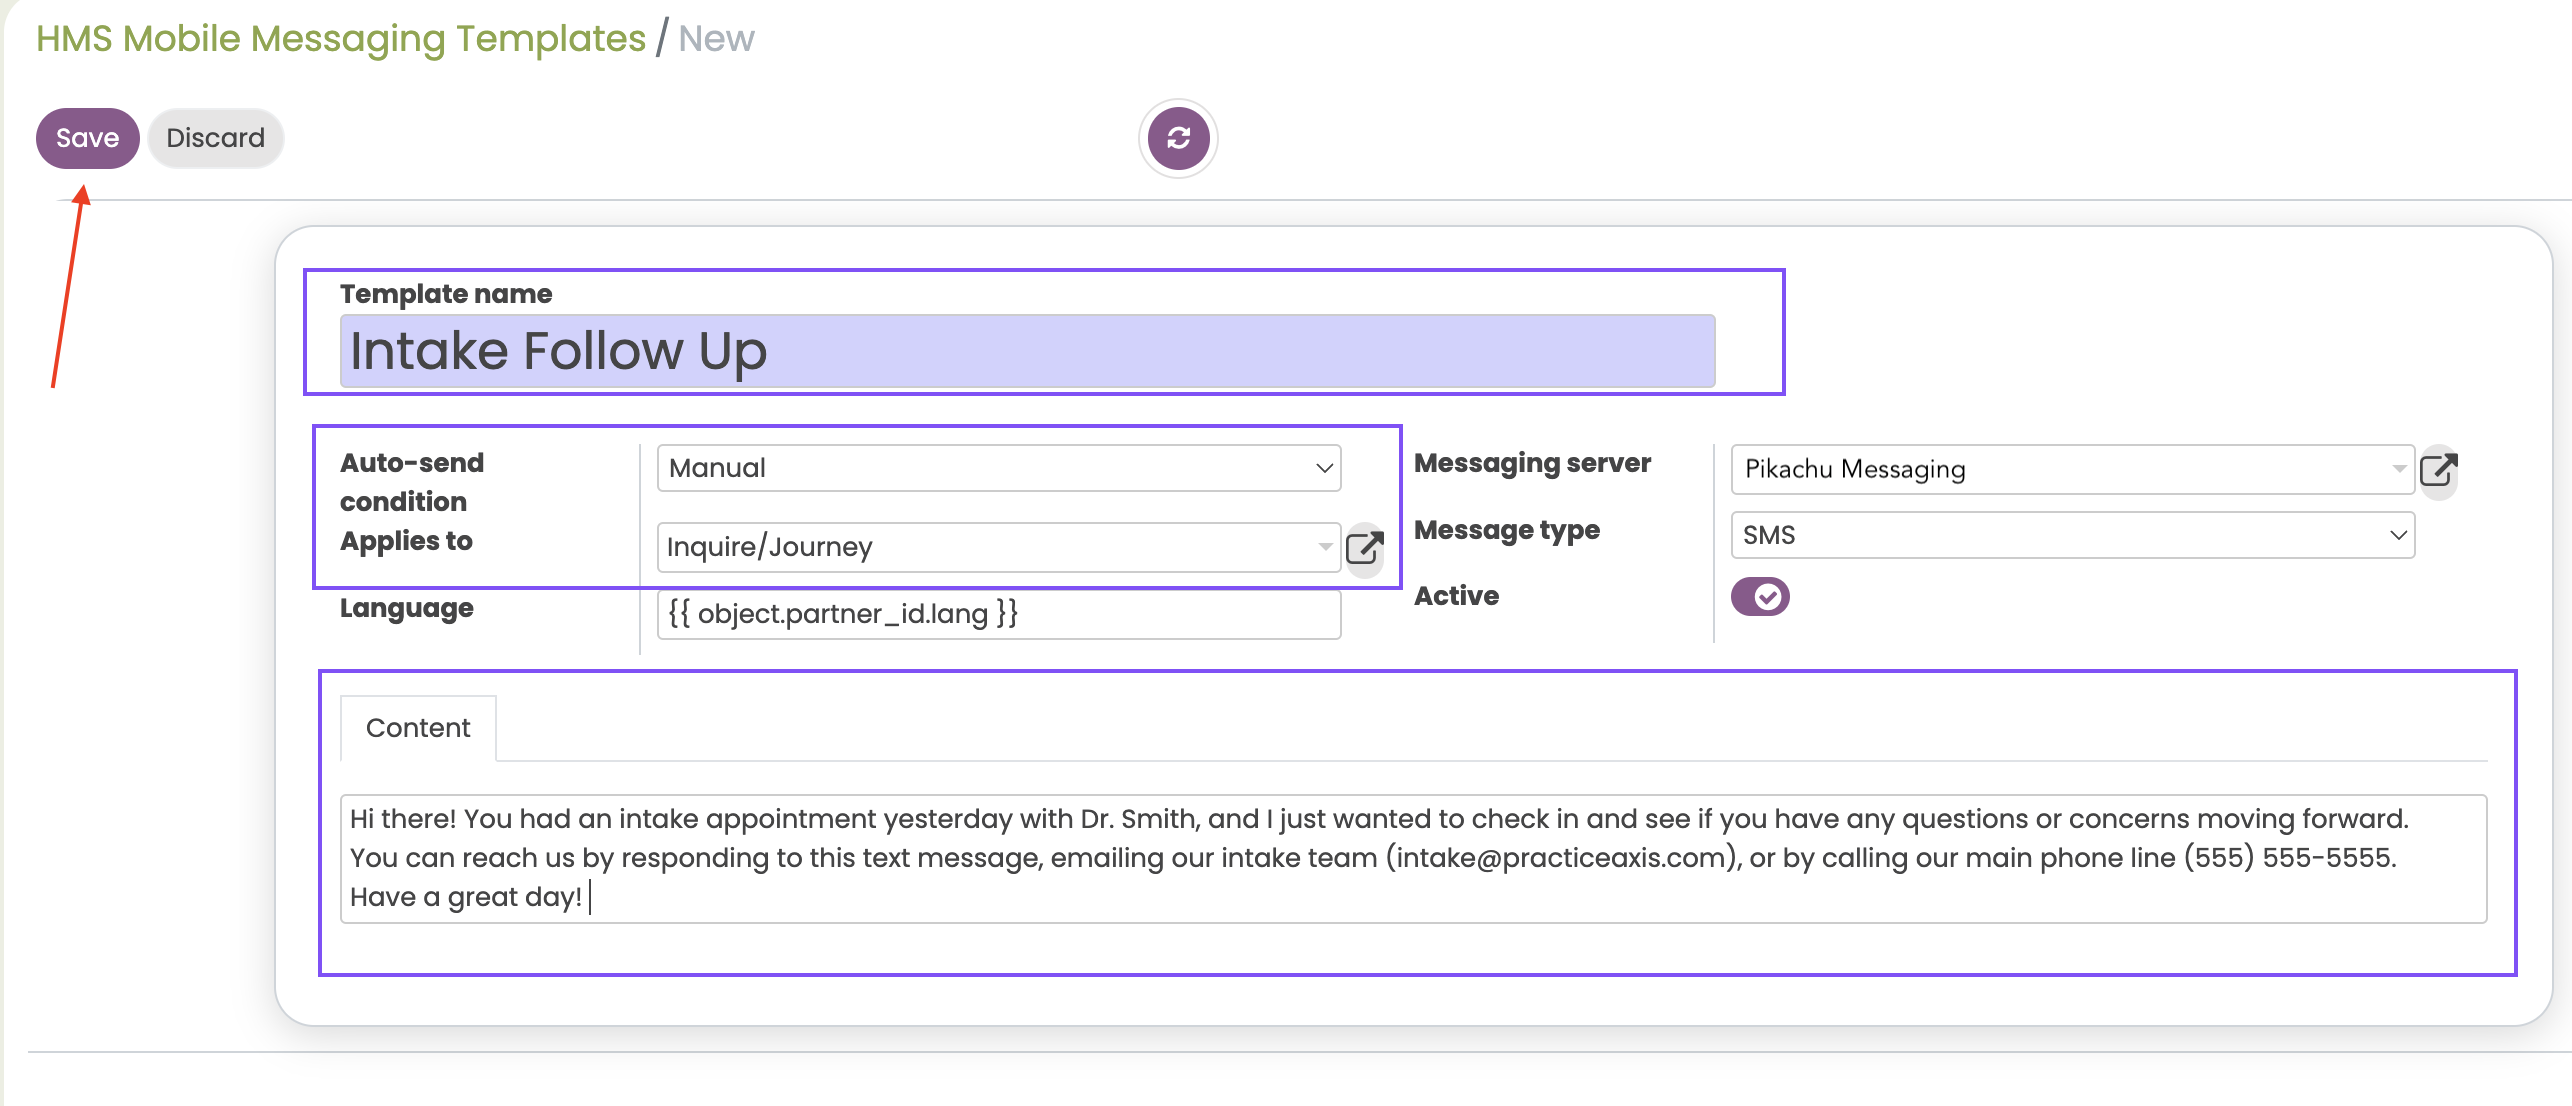Expand the Message type SMS dropdown

pyautogui.click(x=2072, y=535)
